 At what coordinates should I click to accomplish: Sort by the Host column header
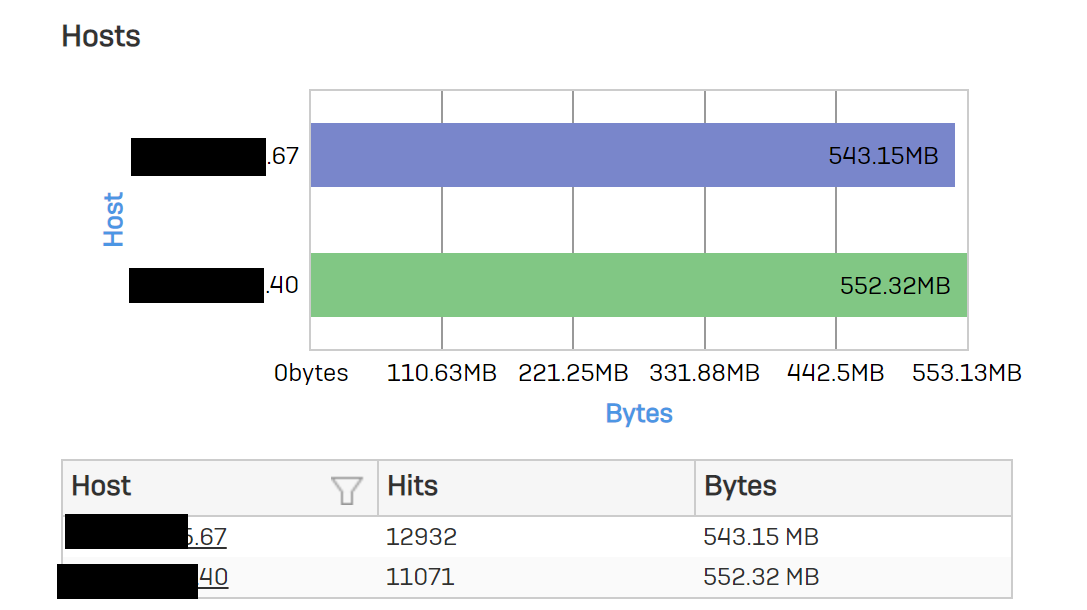(101, 487)
